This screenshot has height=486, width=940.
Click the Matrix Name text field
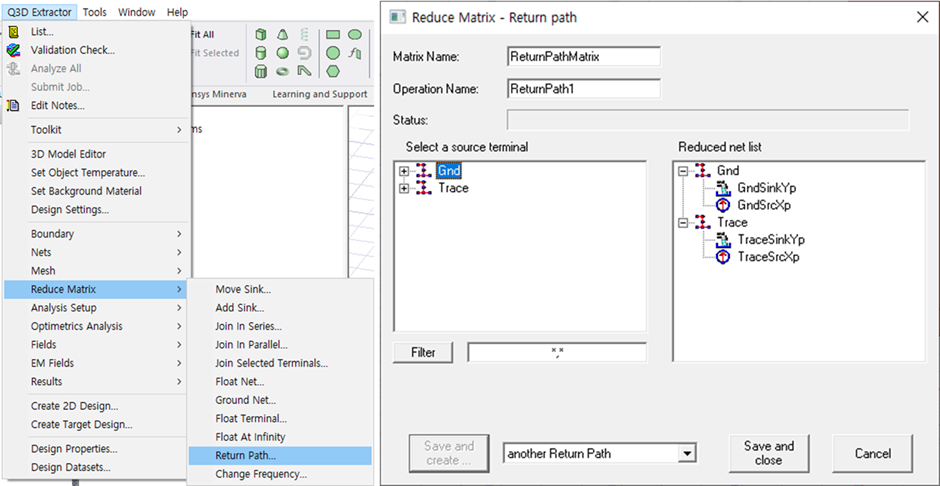click(x=583, y=57)
